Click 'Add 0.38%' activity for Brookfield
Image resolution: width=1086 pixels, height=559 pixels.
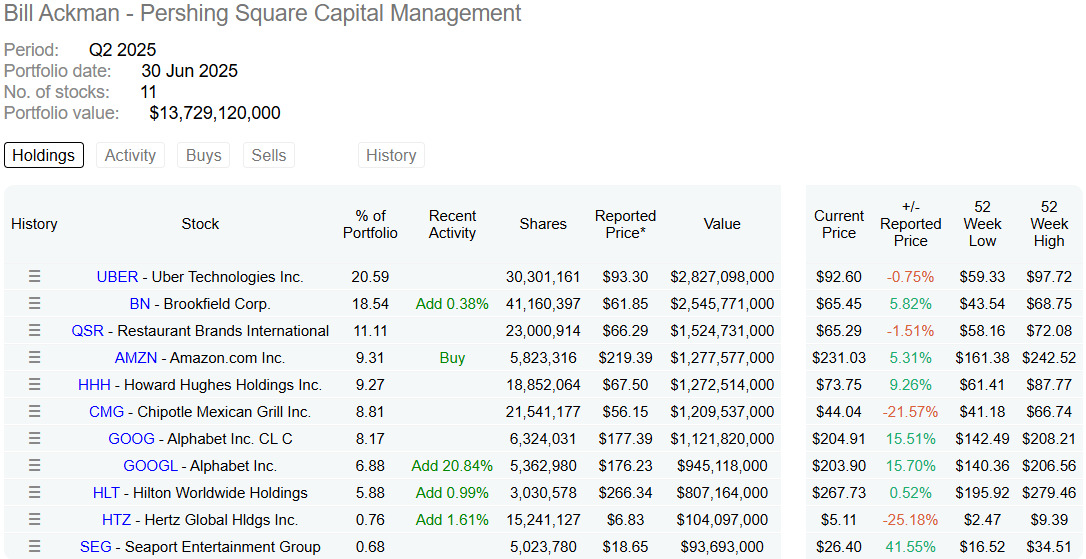[x=452, y=304]
